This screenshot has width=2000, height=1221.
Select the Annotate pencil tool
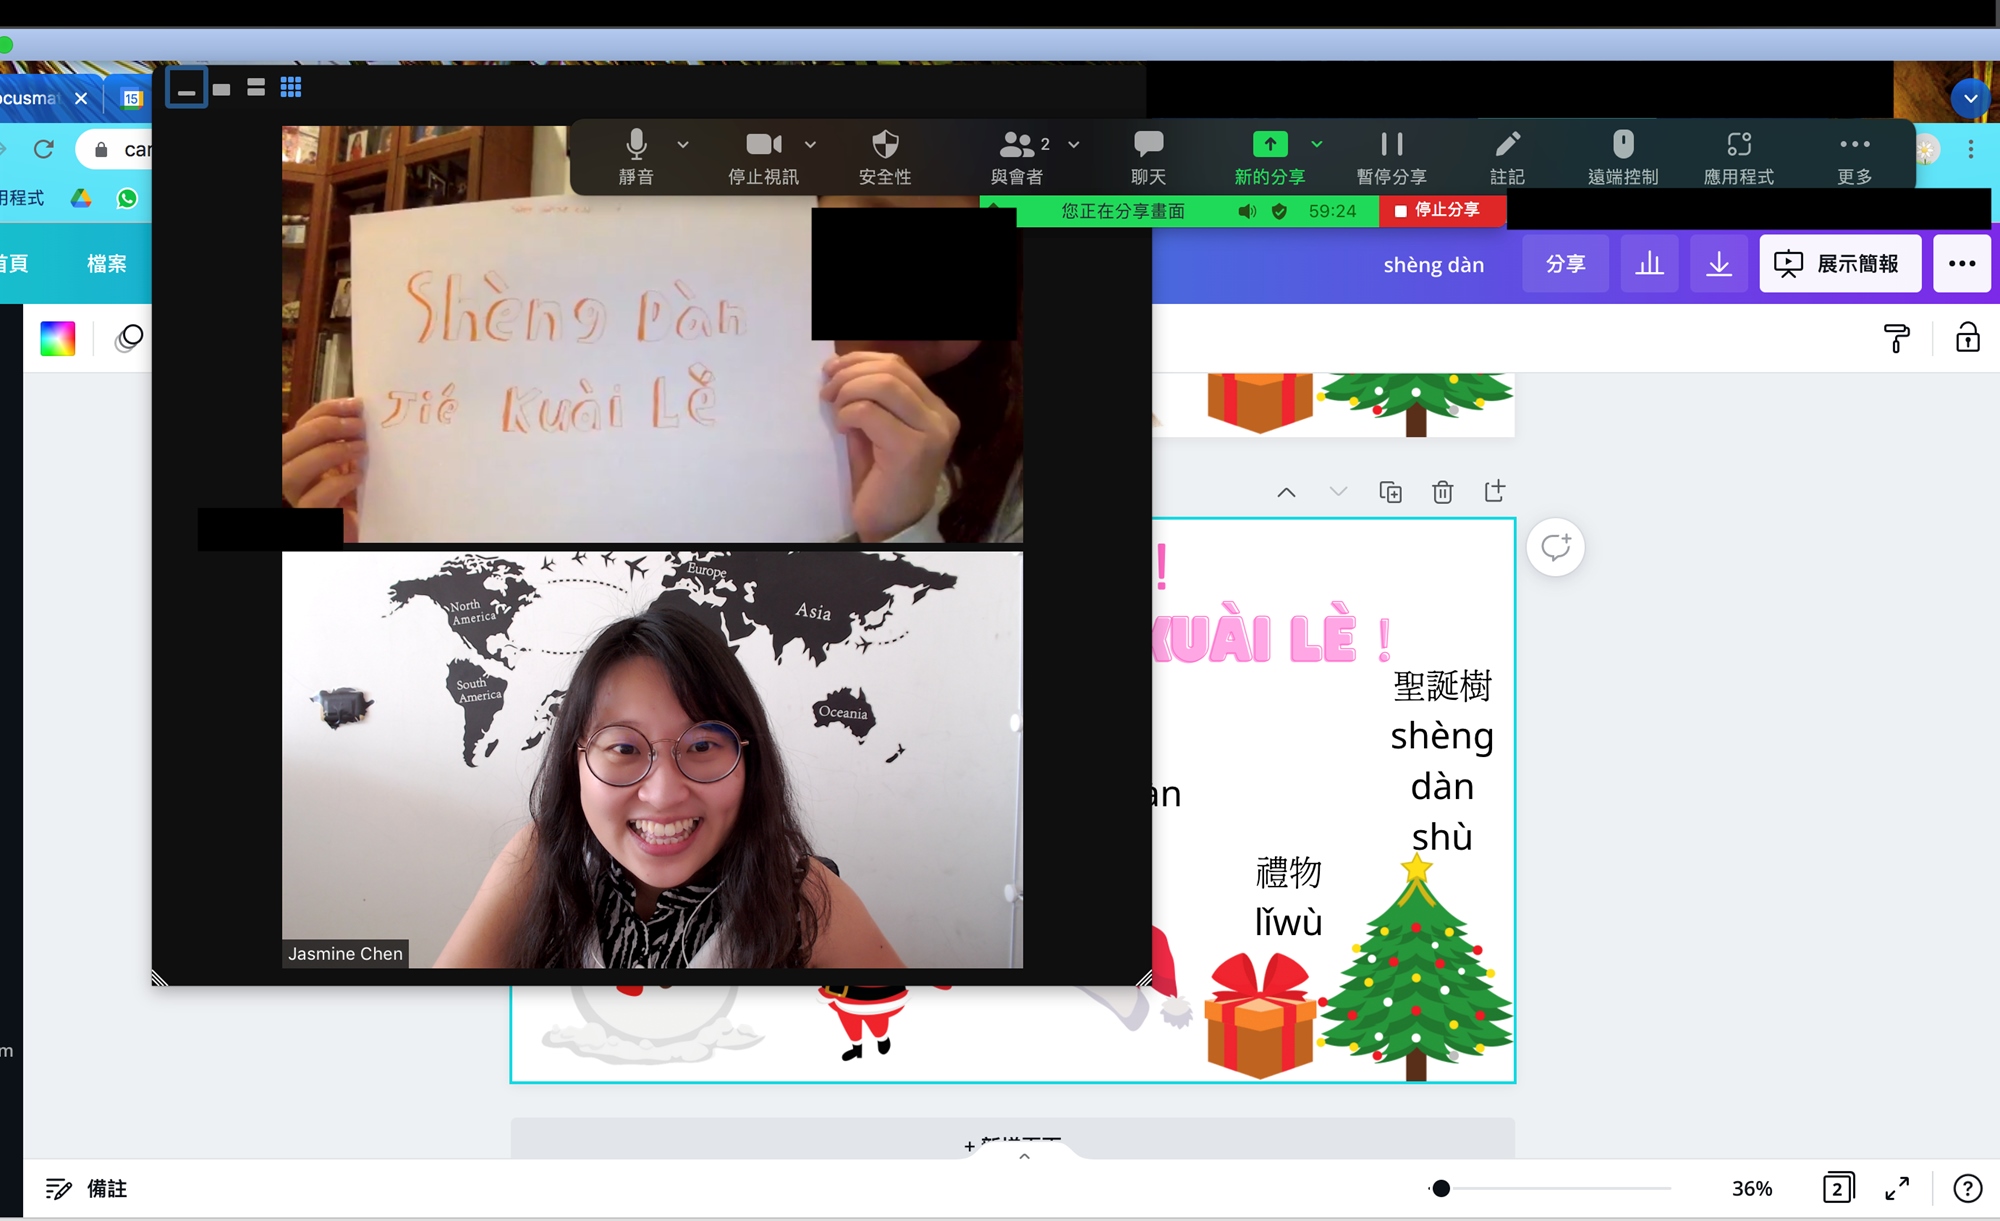tap(1507, 146)
